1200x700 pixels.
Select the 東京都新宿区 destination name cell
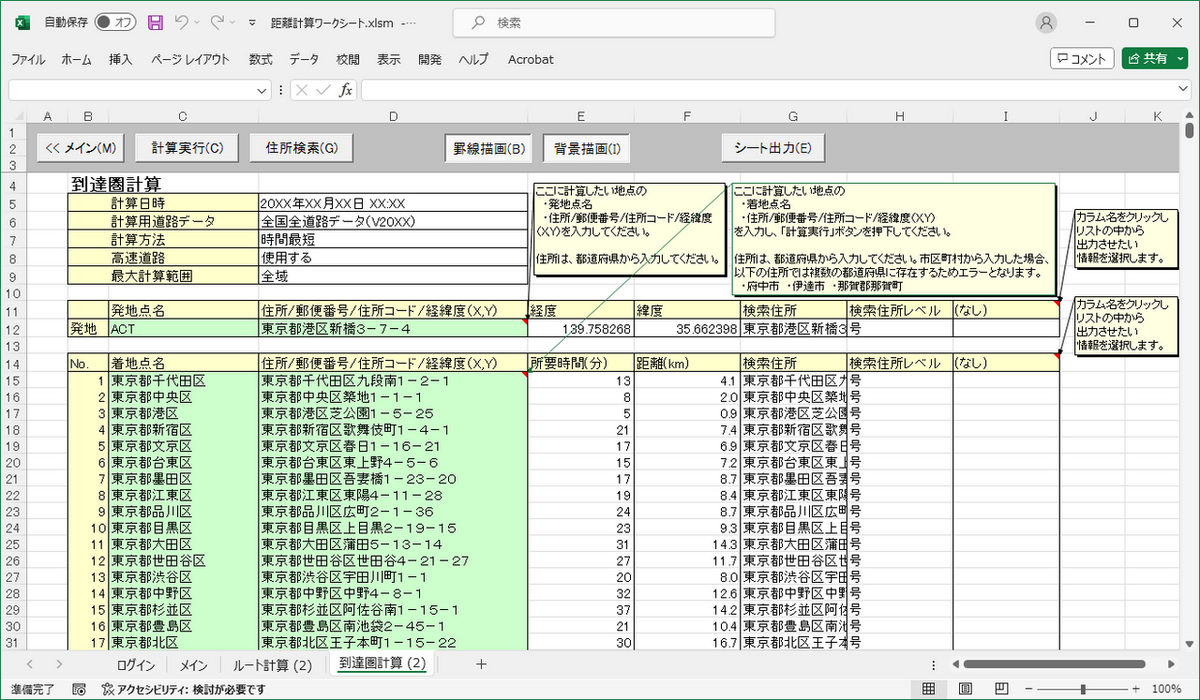click(182, 431)
